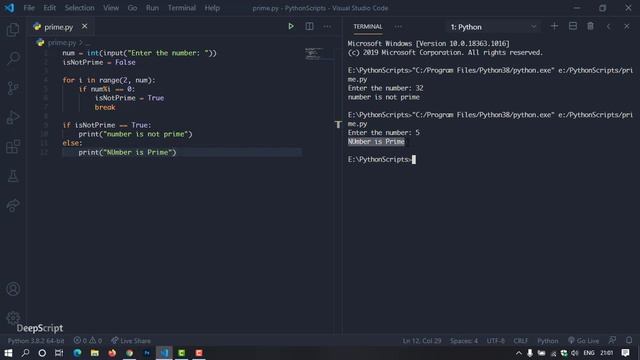Select language mode Python in status bar
640x360 pixels.
[x=547, y=340]
